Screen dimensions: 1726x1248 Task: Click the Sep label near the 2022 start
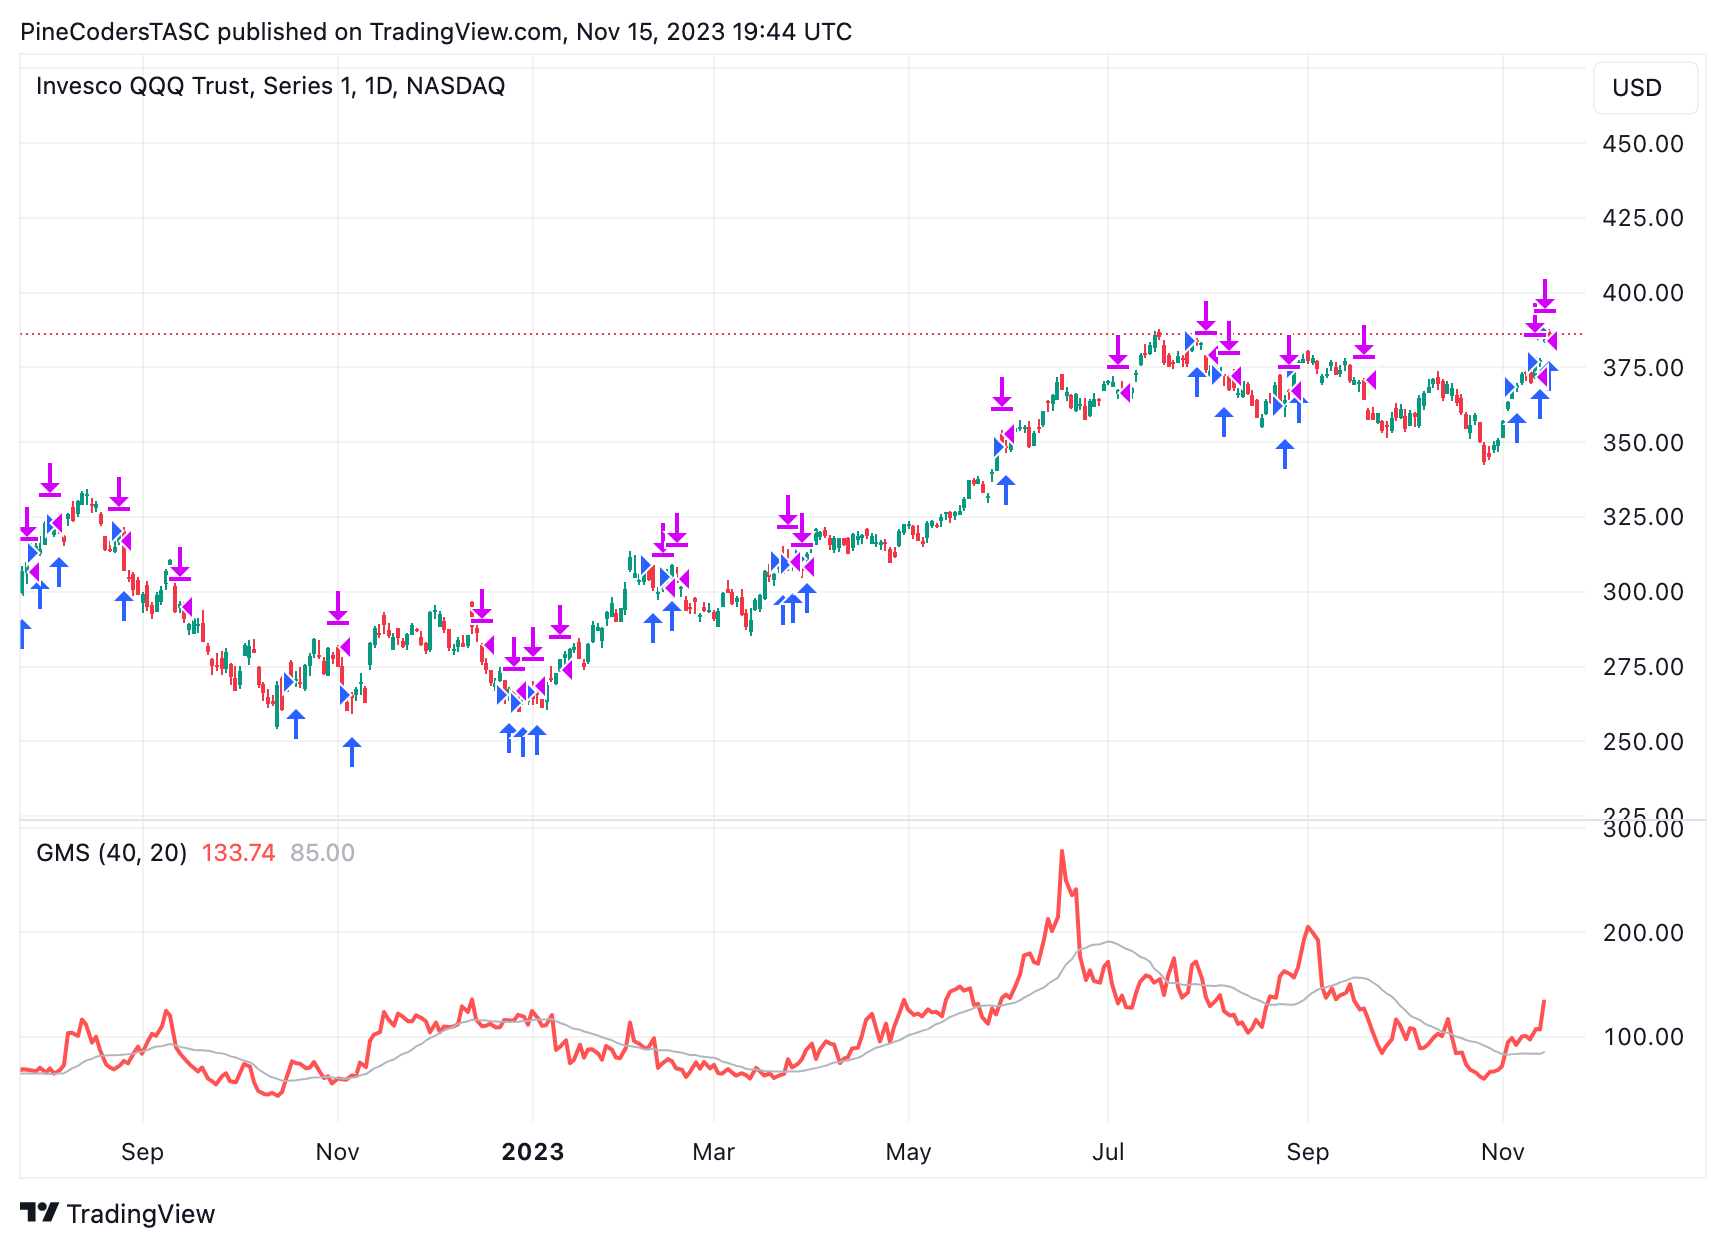tap(142, 1152)
